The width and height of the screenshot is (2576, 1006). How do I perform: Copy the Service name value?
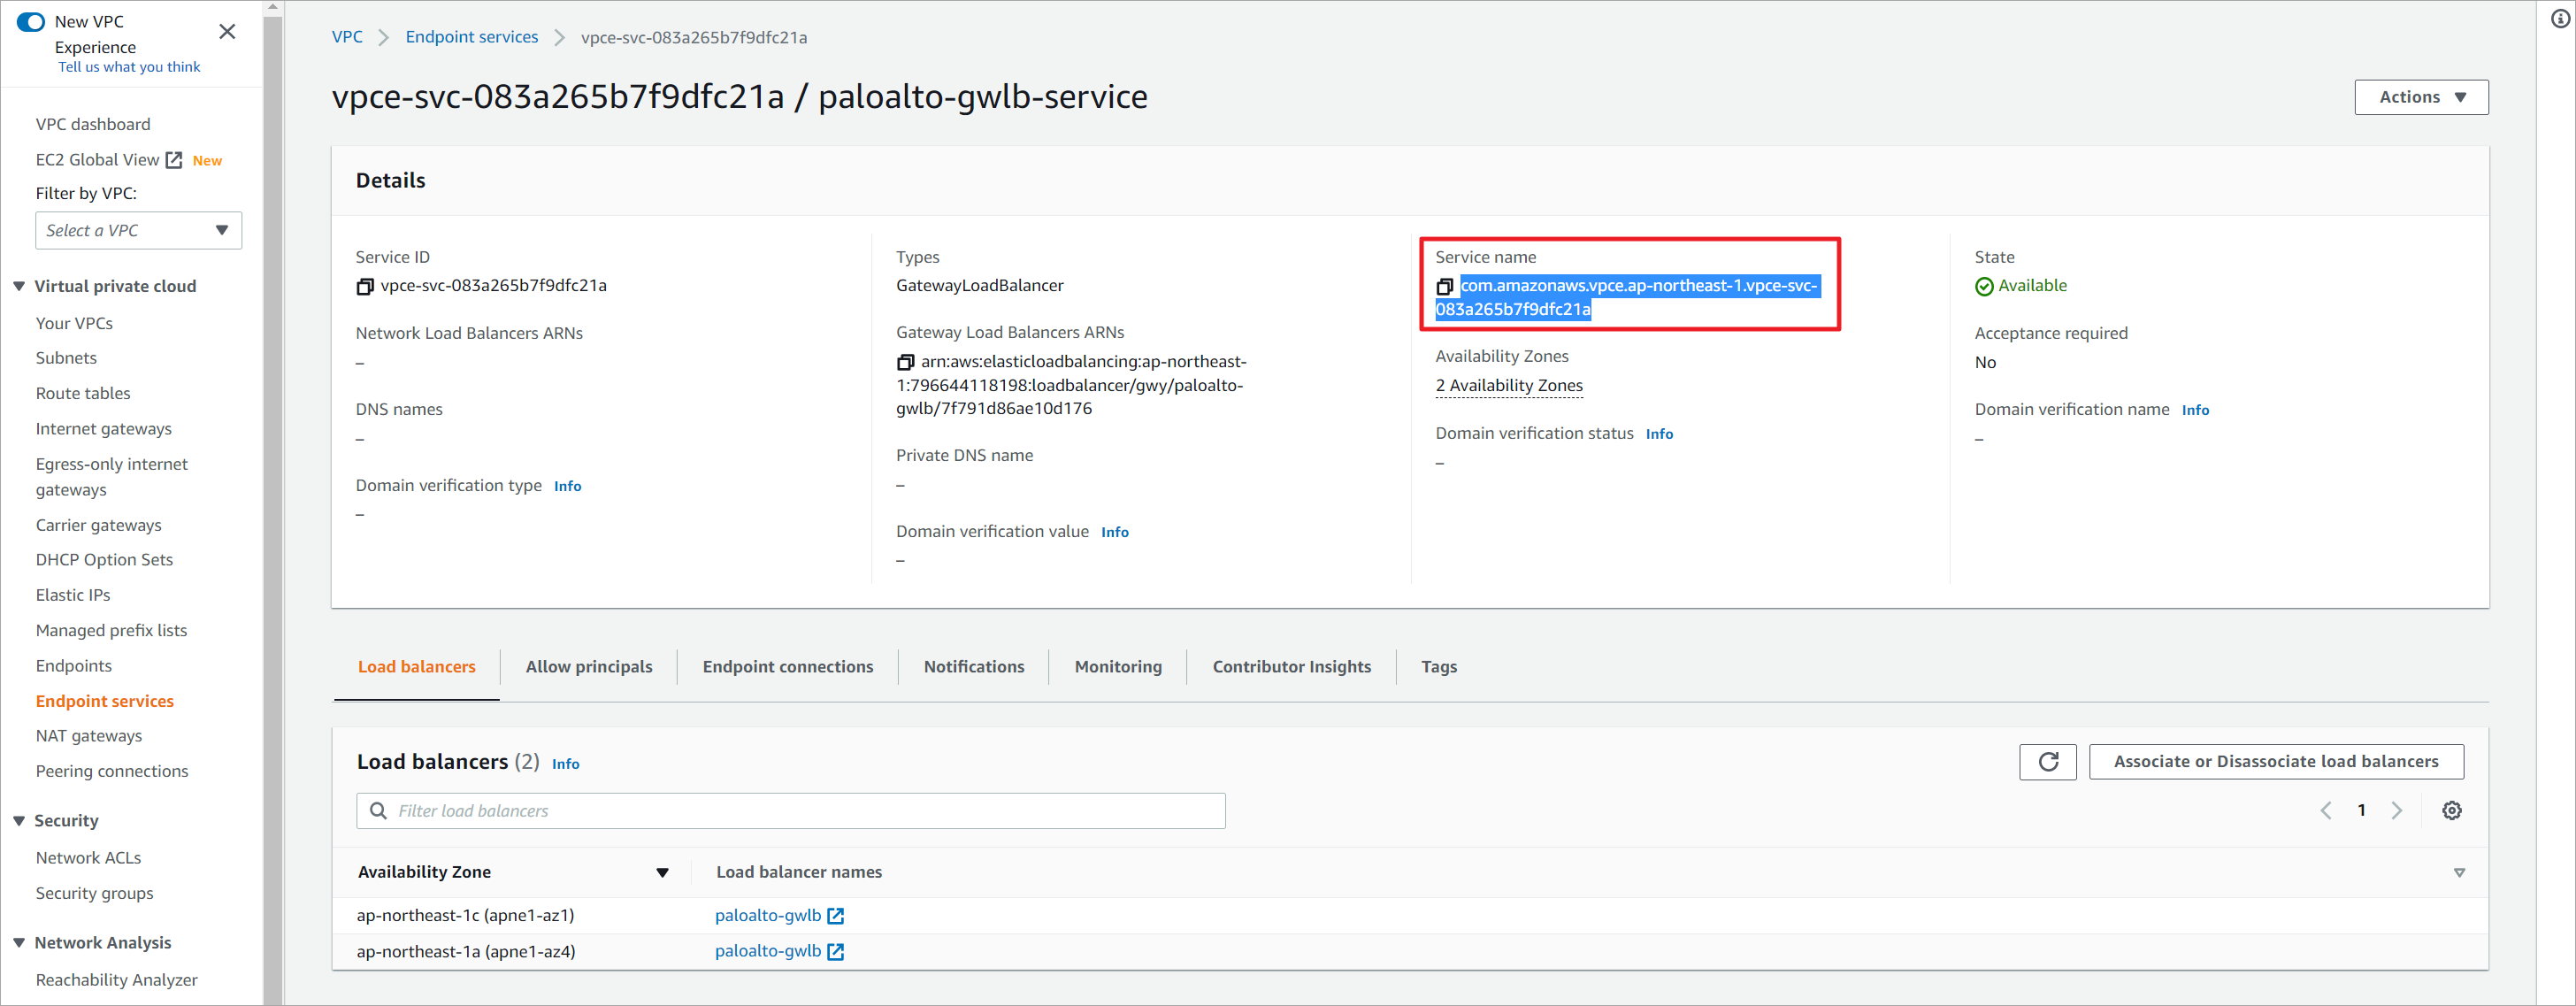click(x=1444, y=287)
